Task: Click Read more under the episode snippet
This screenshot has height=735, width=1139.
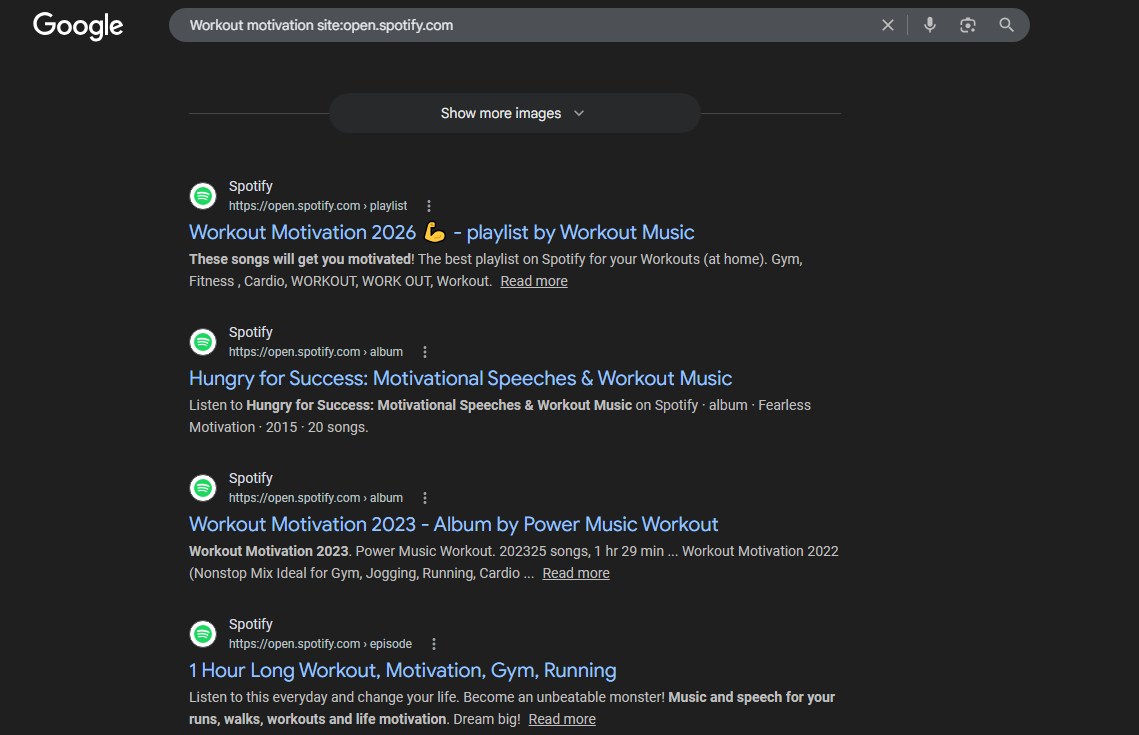Action: tap(562, 719)
